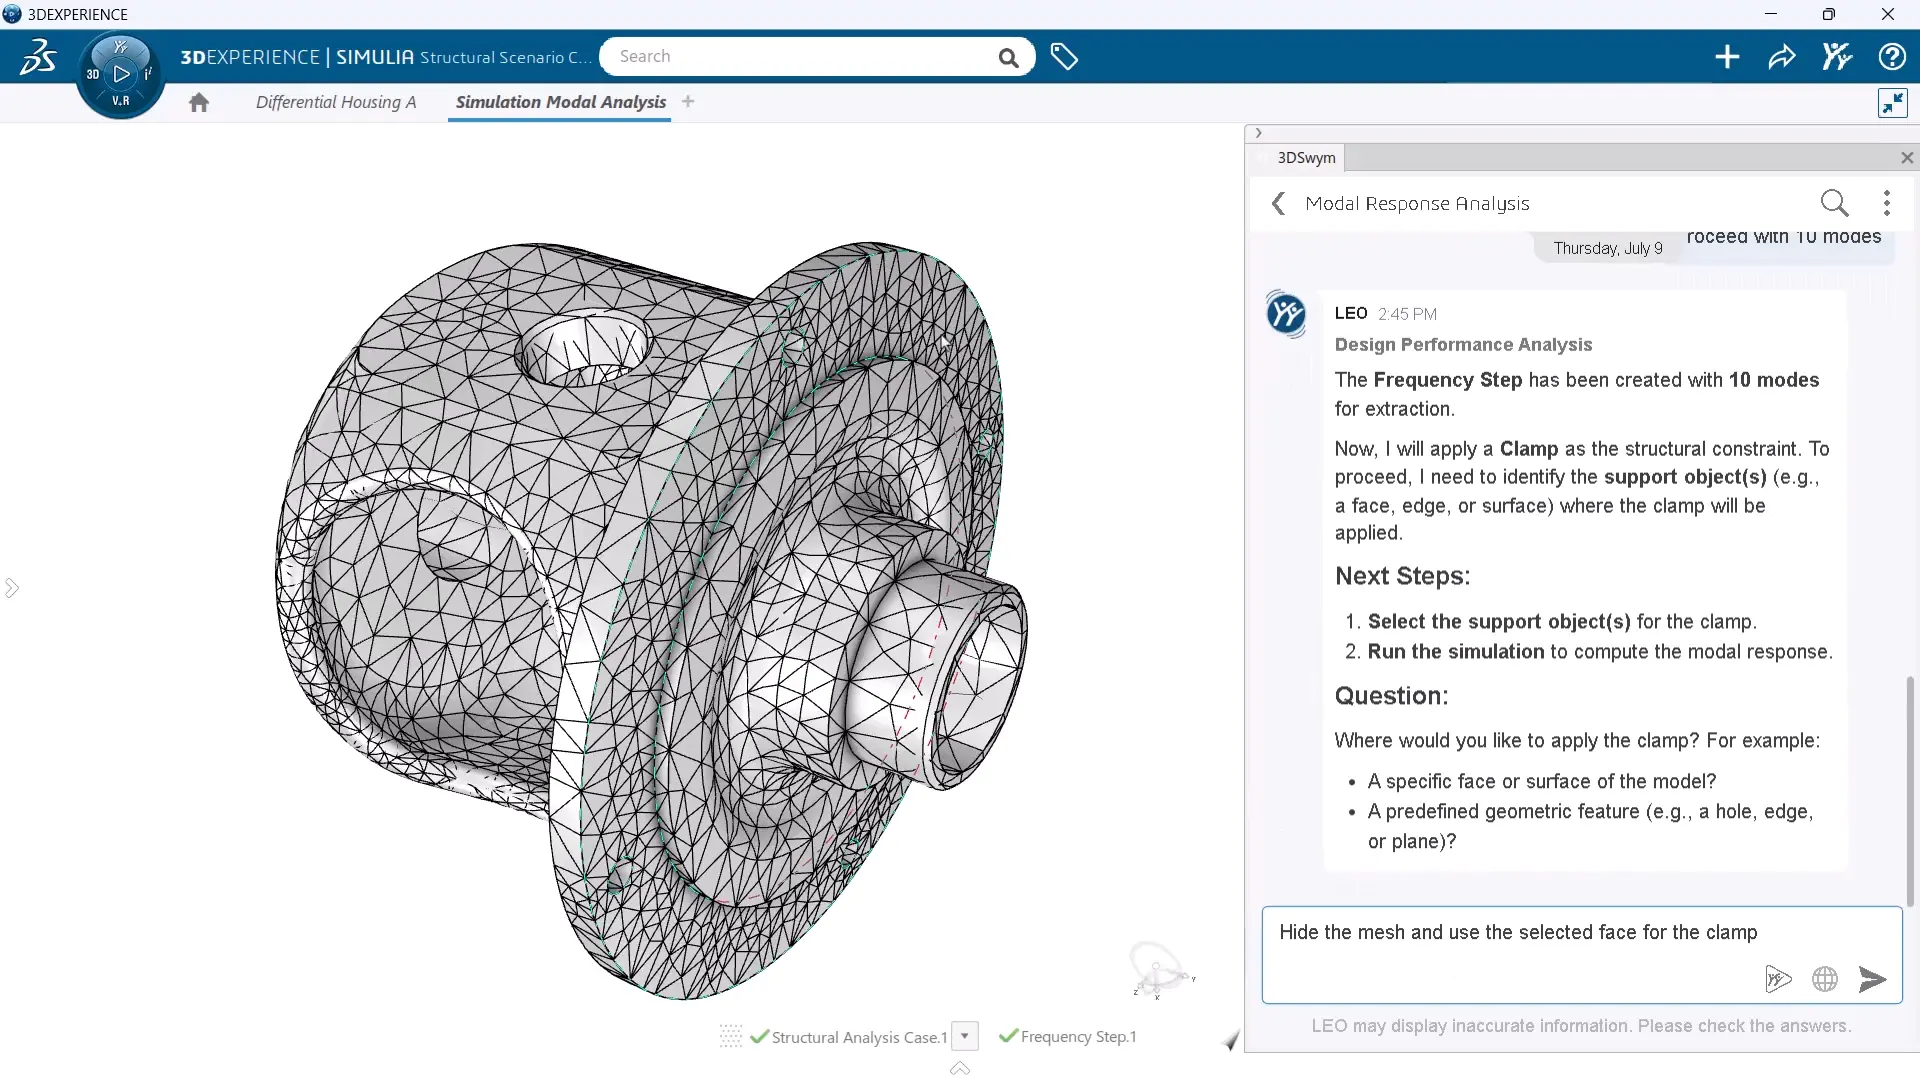Click the LEO icon in chat input

click(1778, 979)
